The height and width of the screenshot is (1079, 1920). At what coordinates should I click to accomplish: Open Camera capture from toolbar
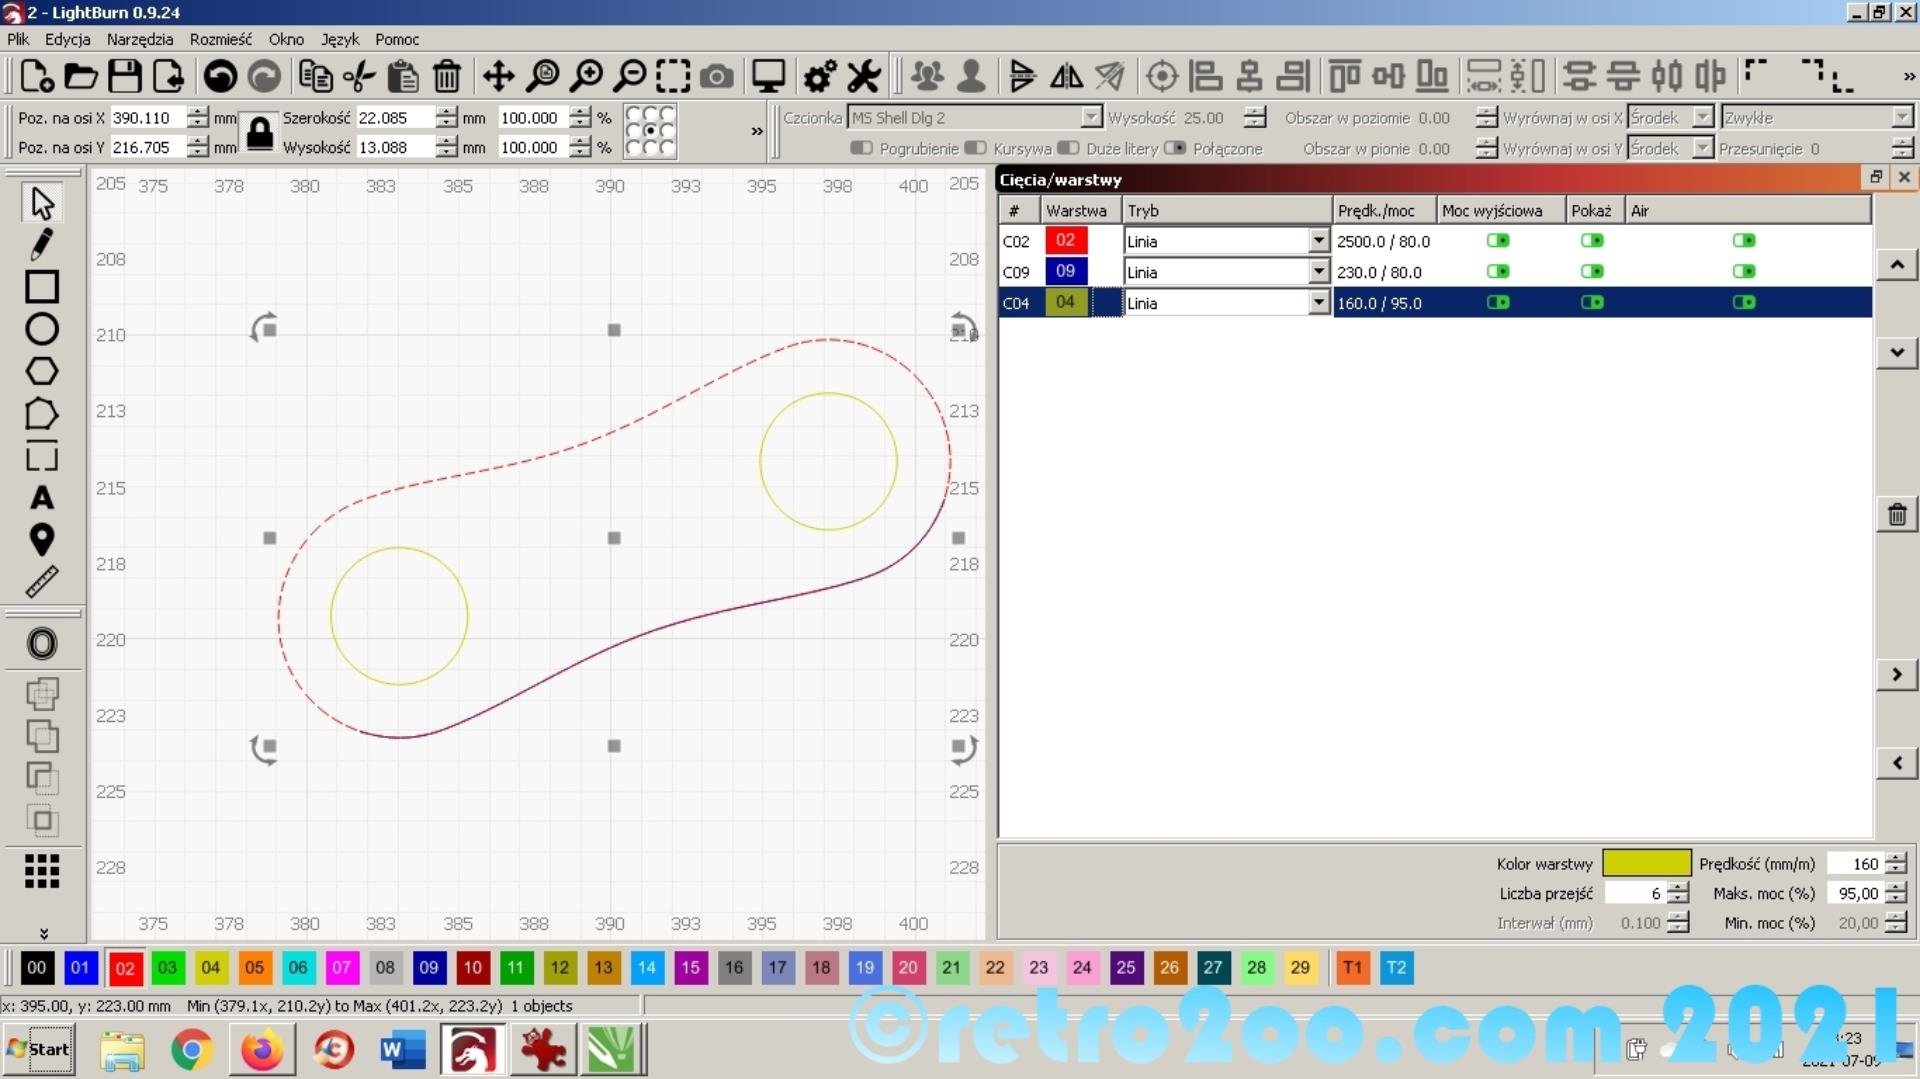point(716,76)
